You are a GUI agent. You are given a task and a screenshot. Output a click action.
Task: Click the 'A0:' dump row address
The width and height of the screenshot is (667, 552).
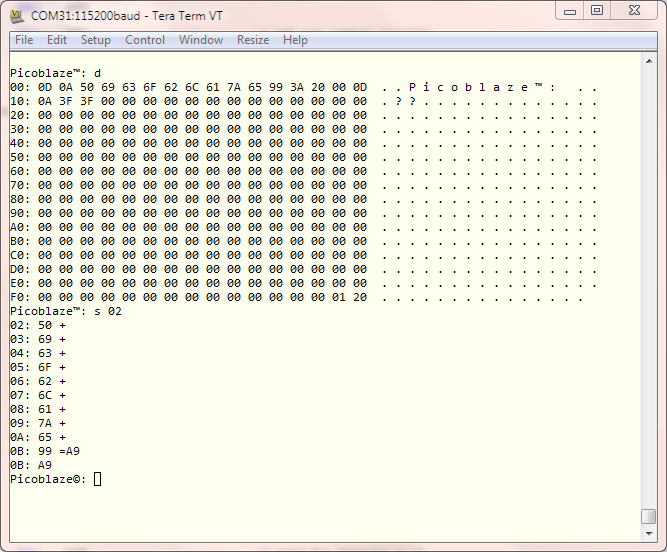pyautogui.click(x=20, y=227)
